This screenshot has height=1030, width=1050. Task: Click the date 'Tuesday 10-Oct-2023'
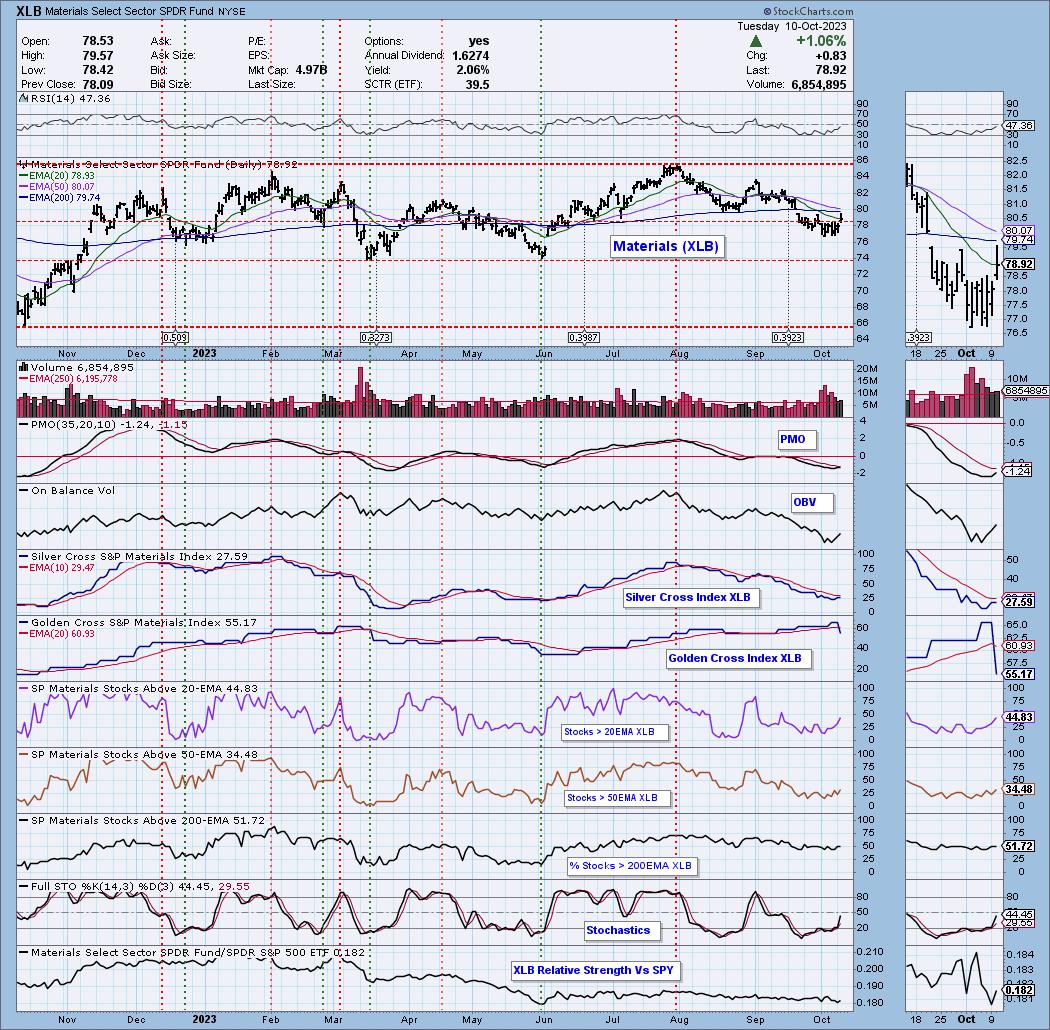(x=792, y=26)
